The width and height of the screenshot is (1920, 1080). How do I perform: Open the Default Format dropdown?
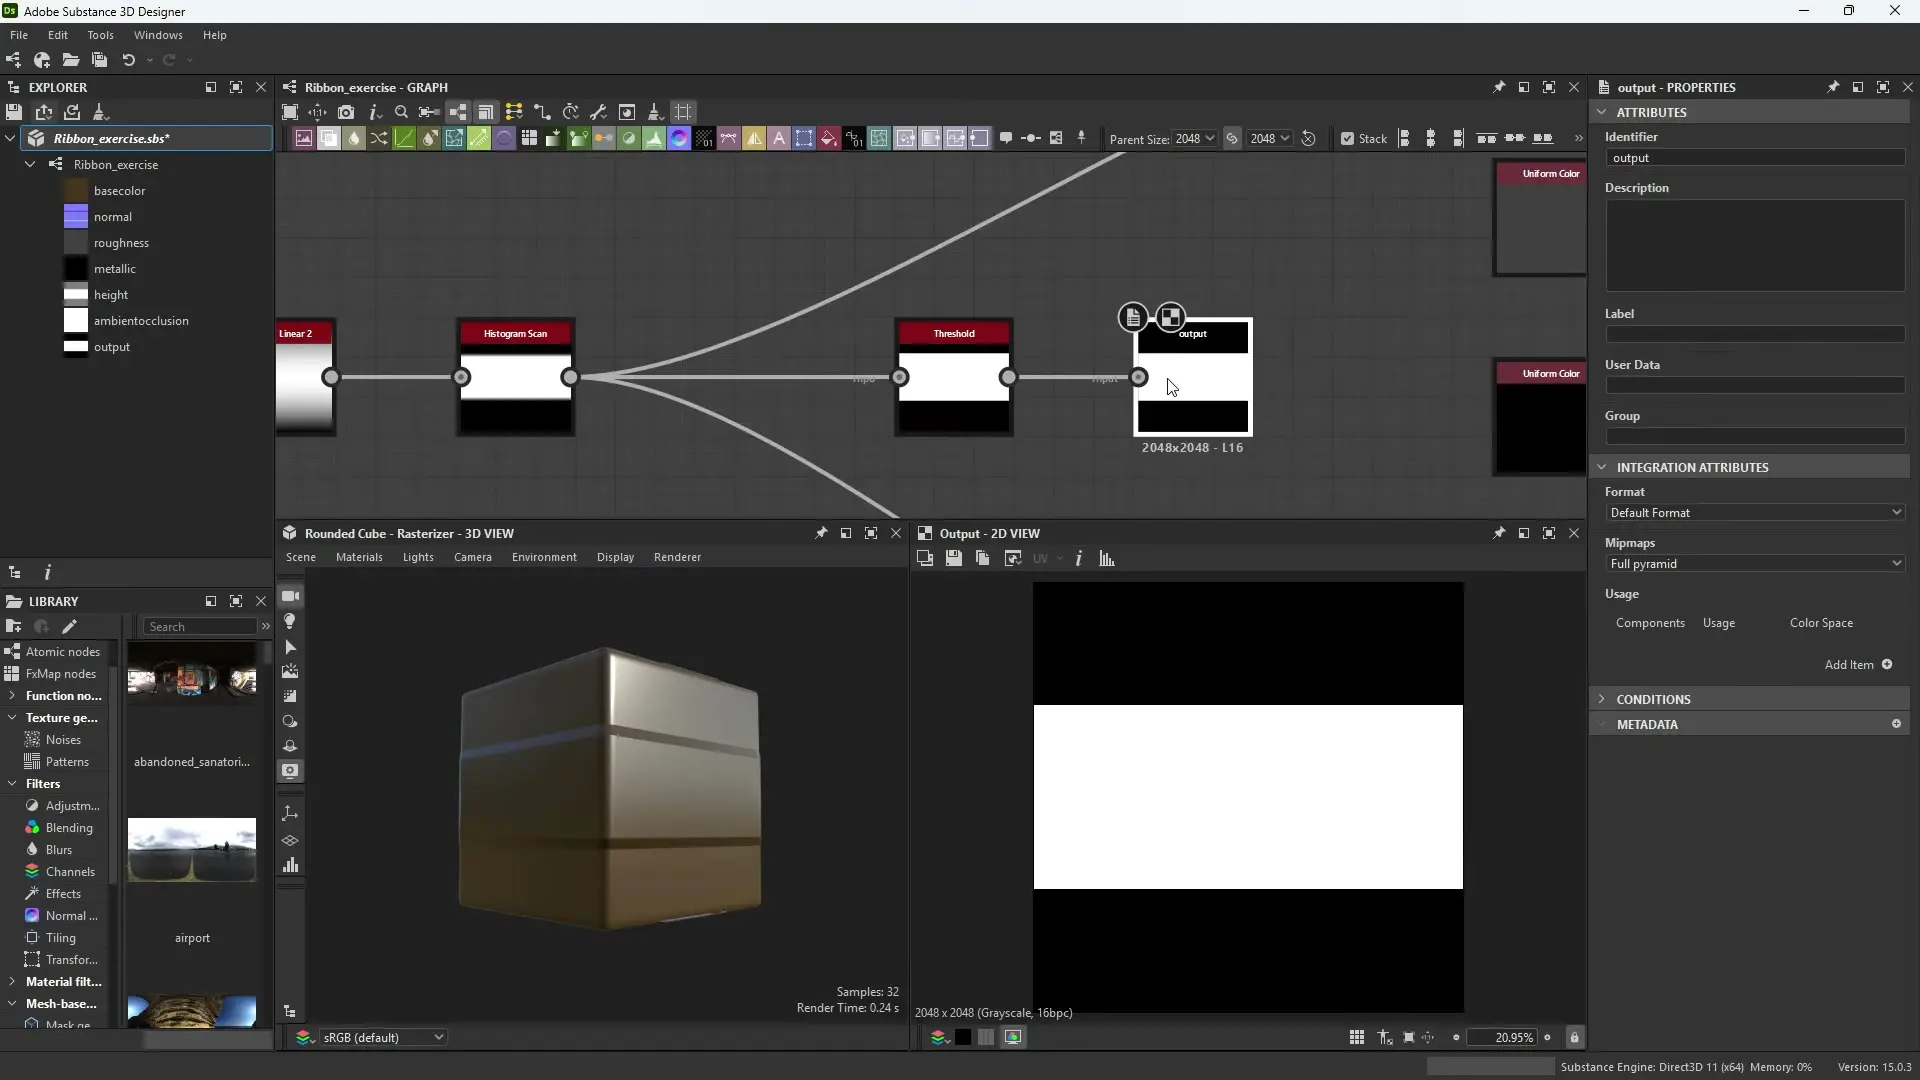(1755, 512)
